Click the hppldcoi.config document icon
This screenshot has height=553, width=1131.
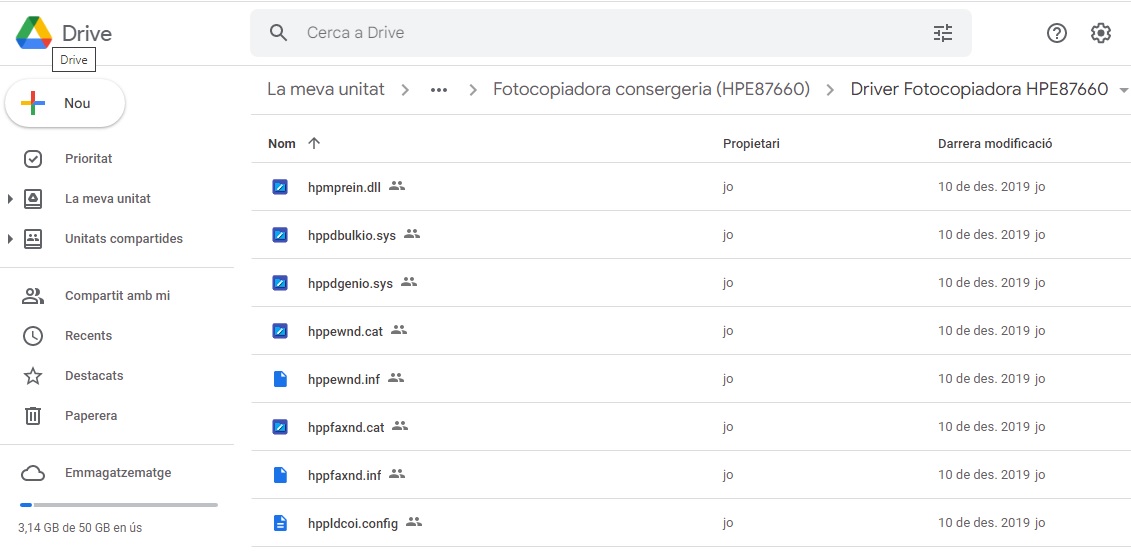[x=281, y=523]
